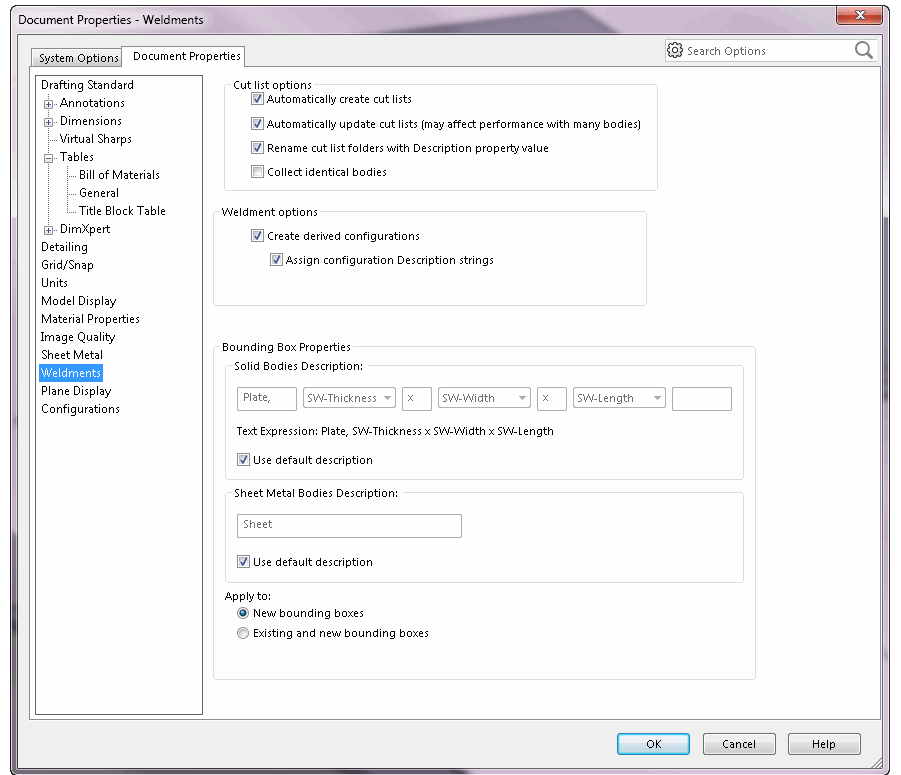This screenshot has height=775, width=901.
Task: Click the magnifying glass search icon
Action: tap(863, 51)
